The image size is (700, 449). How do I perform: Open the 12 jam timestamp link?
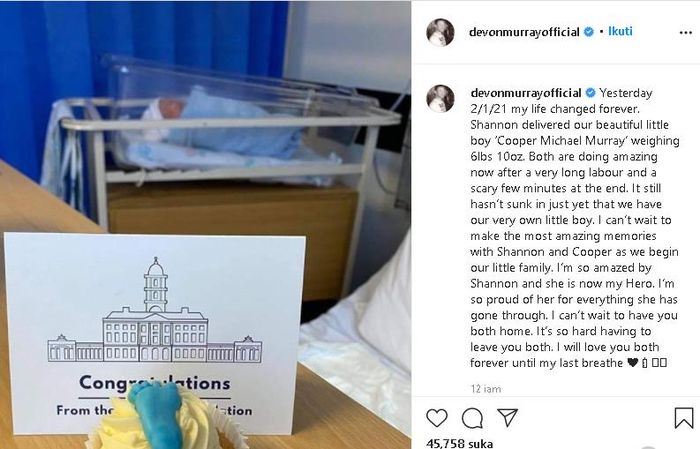(486, 389)
